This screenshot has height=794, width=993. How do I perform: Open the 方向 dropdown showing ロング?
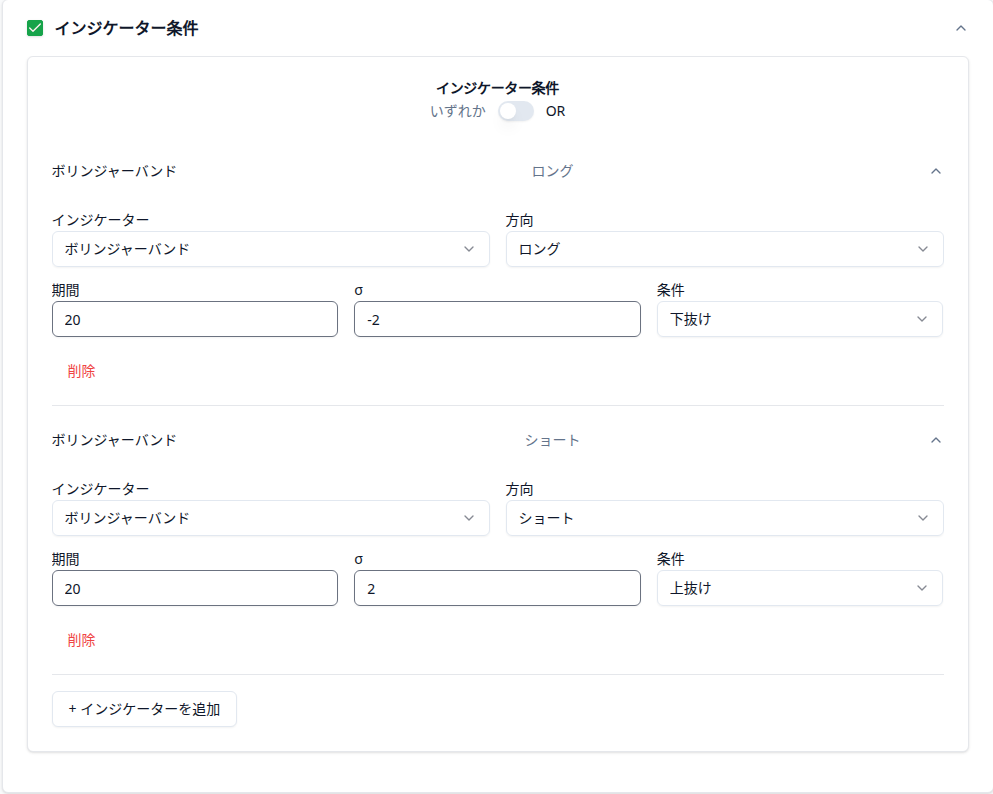coord(724,249)
